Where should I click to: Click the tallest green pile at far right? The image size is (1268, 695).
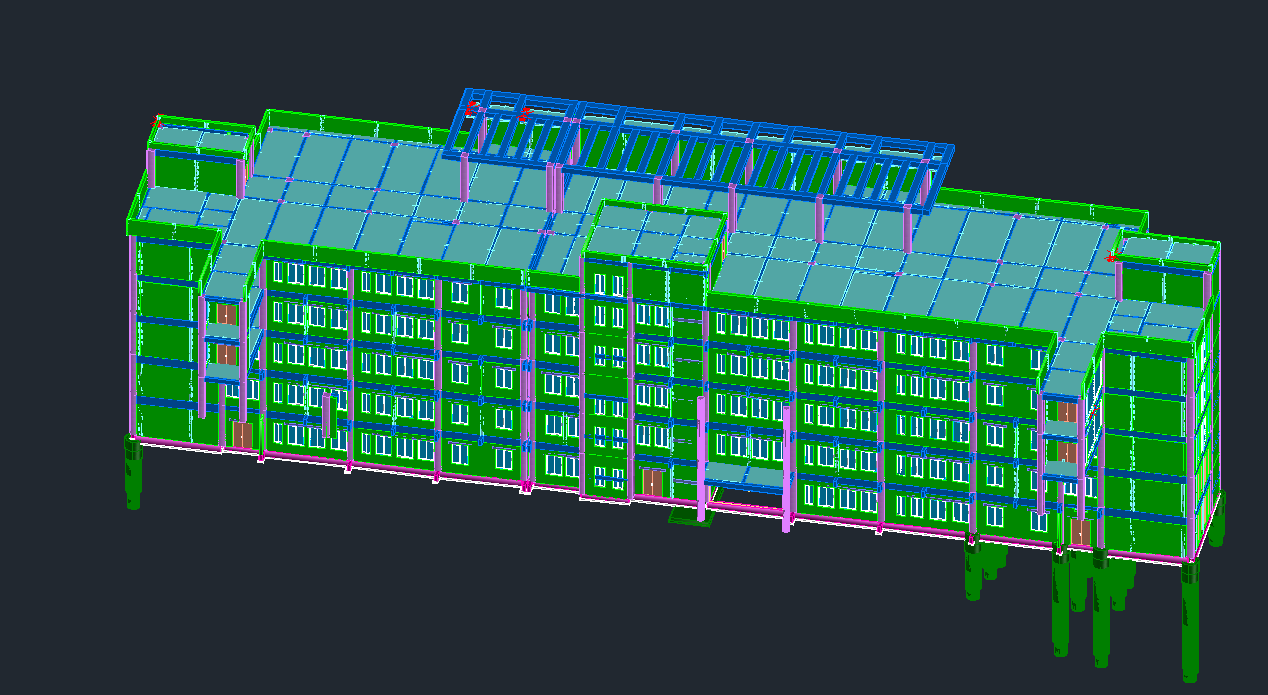pos(1190,620)
